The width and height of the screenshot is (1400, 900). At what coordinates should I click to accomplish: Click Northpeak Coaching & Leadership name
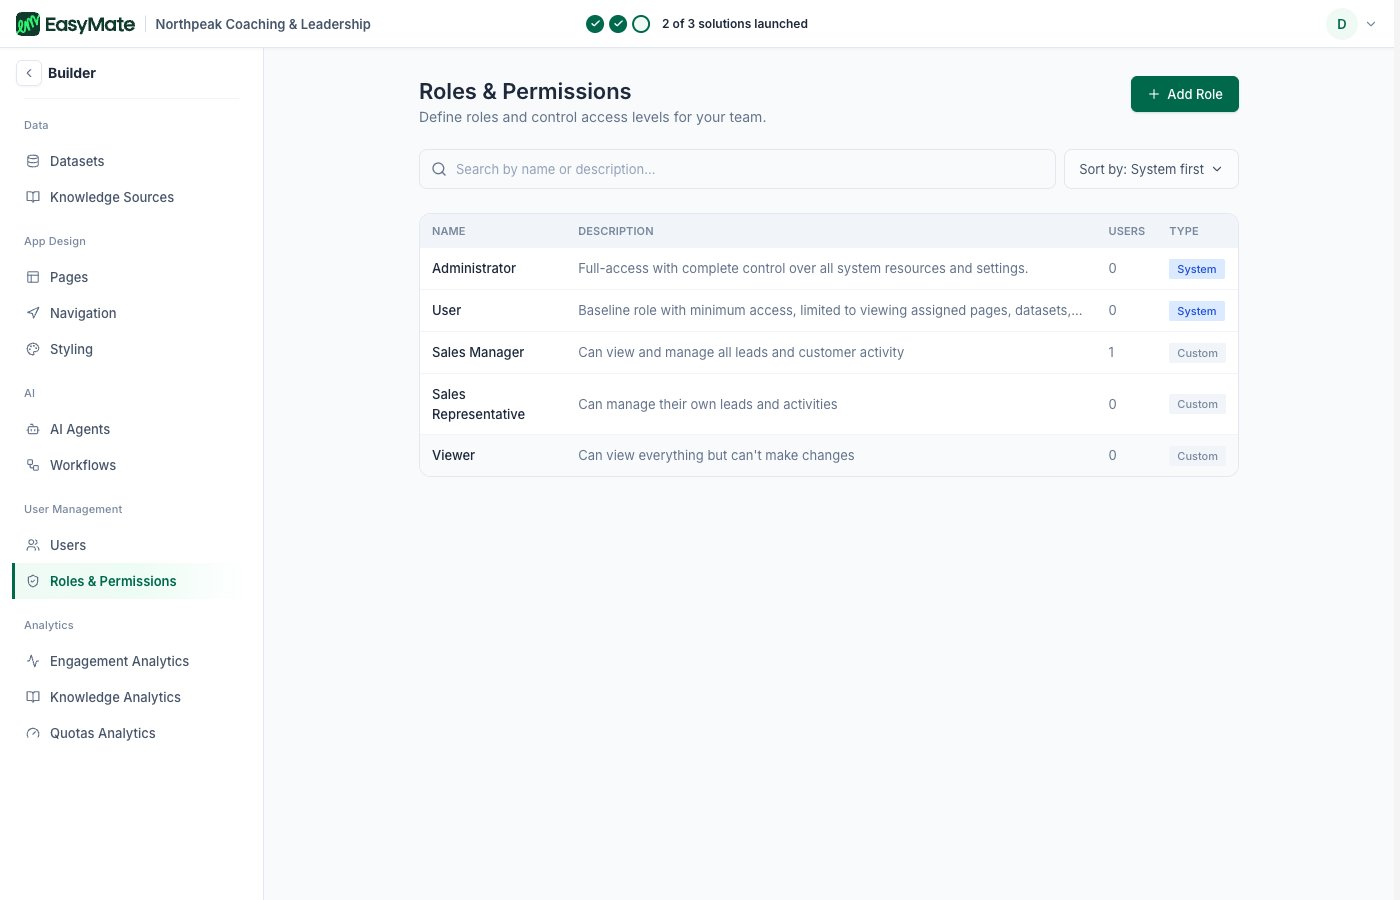pyautogui.click(x=263, y=24)
